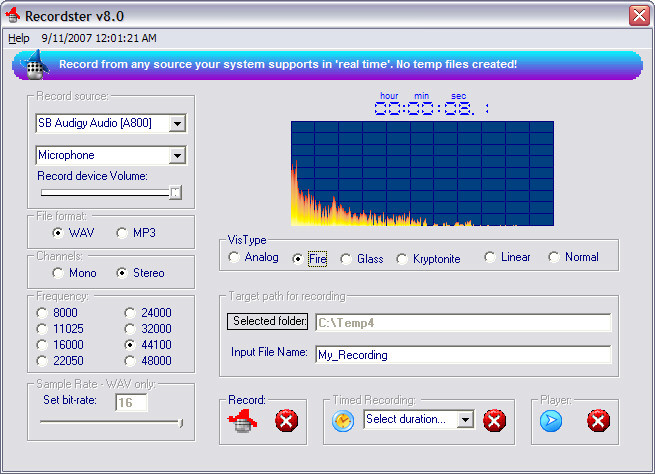This screenshot has height=474, width=655.
Task: Stop recording with red X in Record group
Action: click(287, 421)
